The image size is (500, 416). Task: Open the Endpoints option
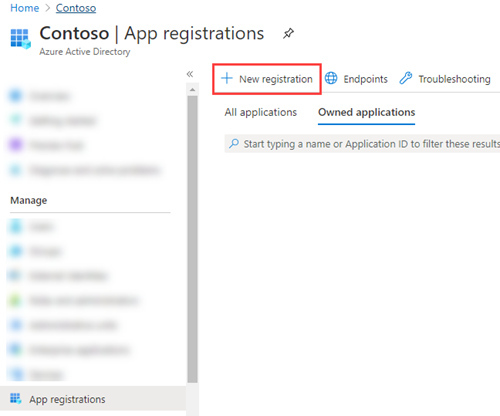coord(356,79)
